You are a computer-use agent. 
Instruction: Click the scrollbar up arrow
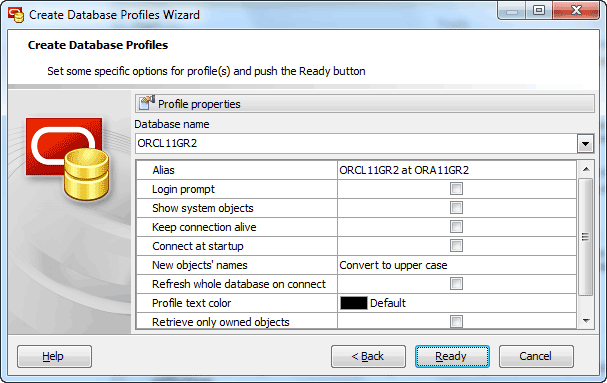pyautogui.click(x=586, y=169)
